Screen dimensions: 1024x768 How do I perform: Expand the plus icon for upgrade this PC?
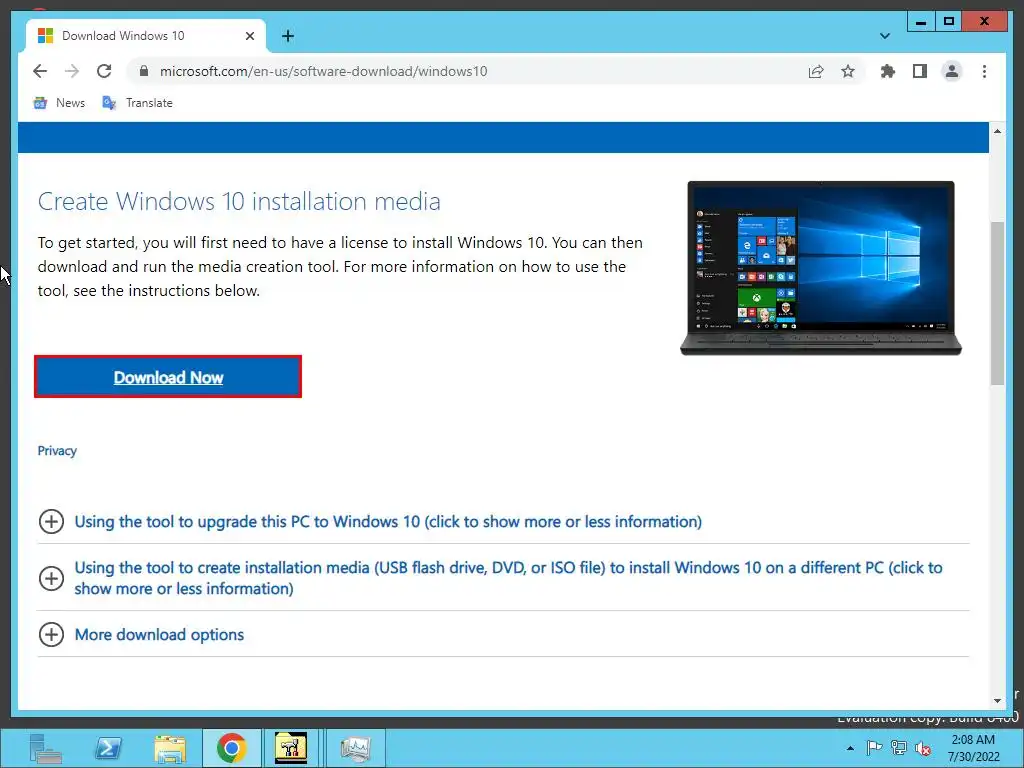pos(52,521)
